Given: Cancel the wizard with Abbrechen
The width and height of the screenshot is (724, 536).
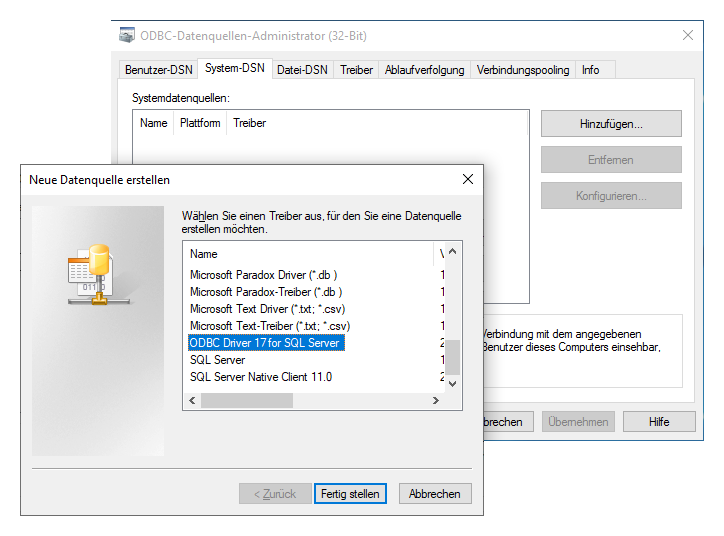Looking at the screenshot, I should click(435, 494).
